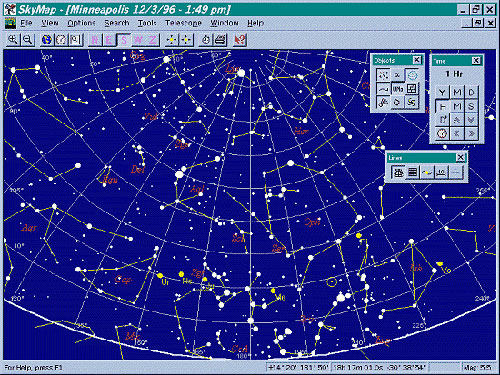The width and height of the screenshot is (500, 375).
Task: Click the double-right arrow in the Time panel
Action: 471,133
